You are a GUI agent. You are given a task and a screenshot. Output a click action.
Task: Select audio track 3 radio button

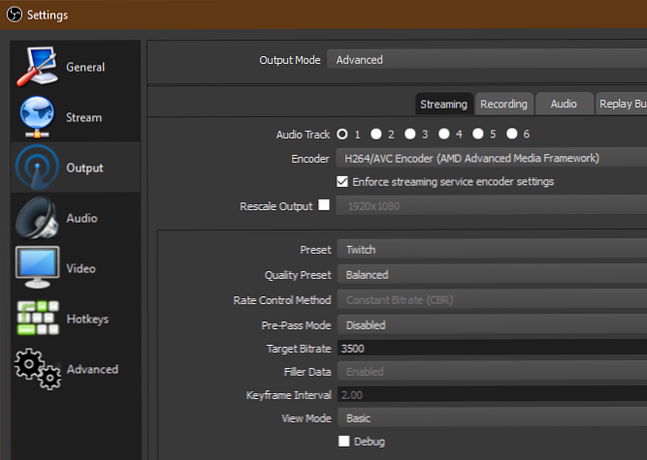pyautogui.click(x=410, y=133)
